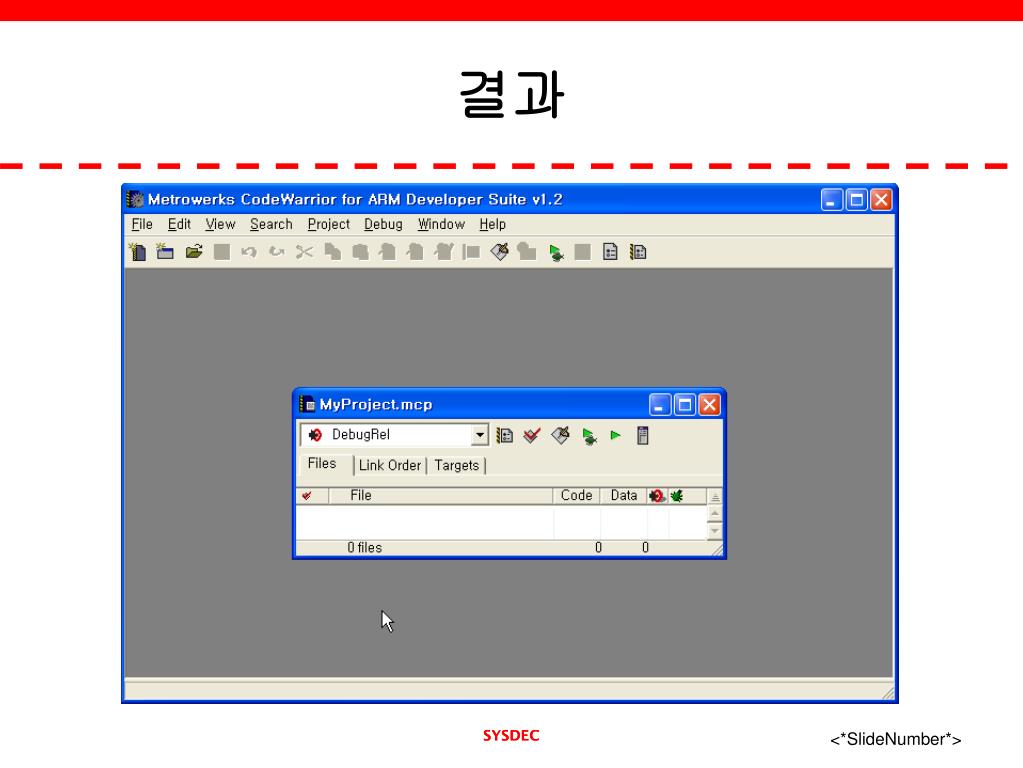Screen dimensions: 1023x768
Task: Close the CodeWarrior main window
Action: point(881,200)
